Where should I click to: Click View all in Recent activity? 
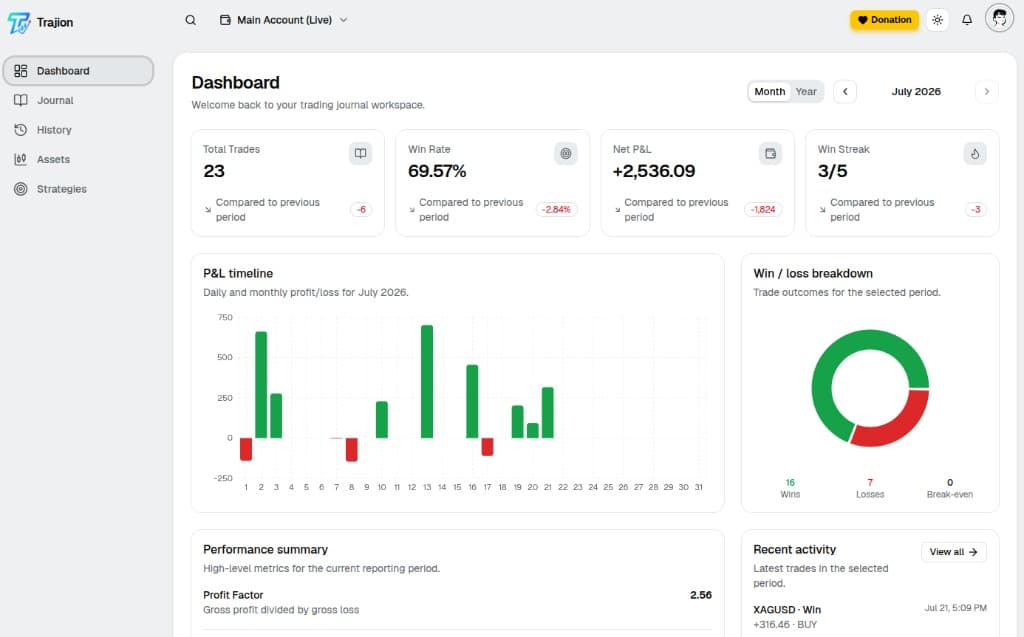pos(953,552)
